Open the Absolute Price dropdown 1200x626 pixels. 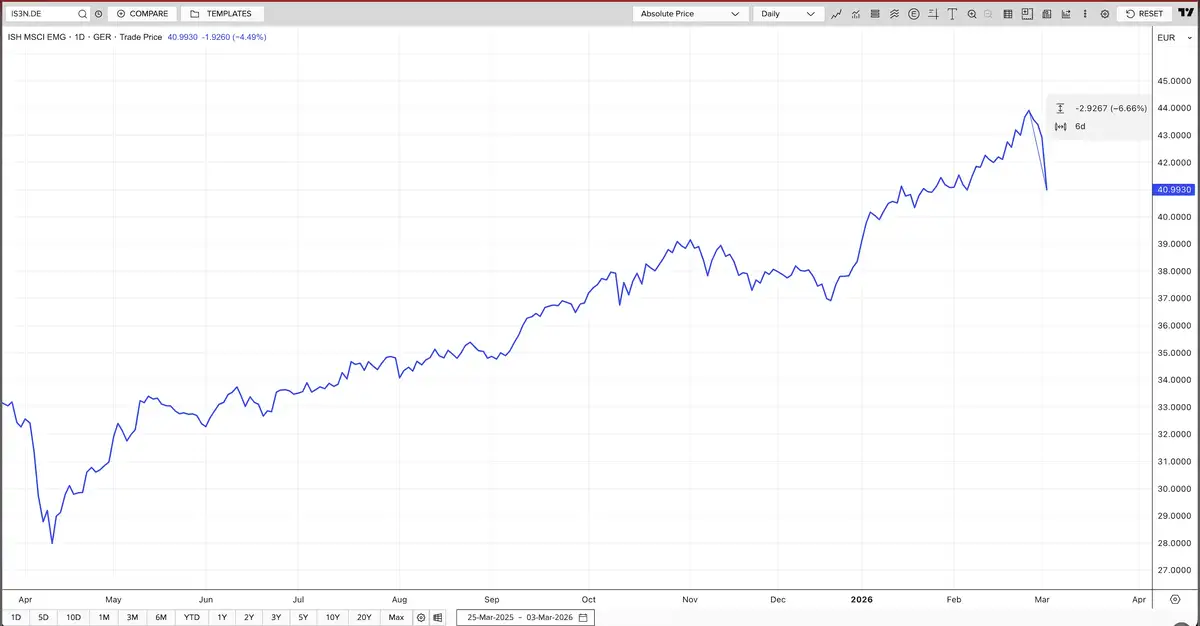(690, 14)
